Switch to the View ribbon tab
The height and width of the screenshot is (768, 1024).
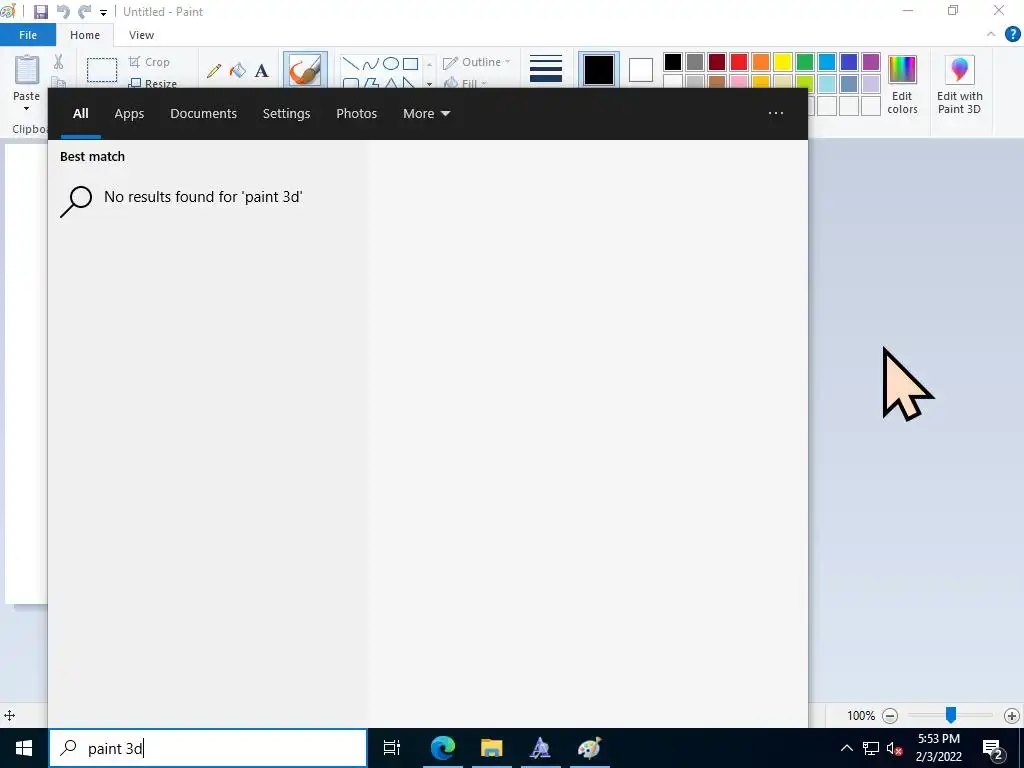(141, 35)
